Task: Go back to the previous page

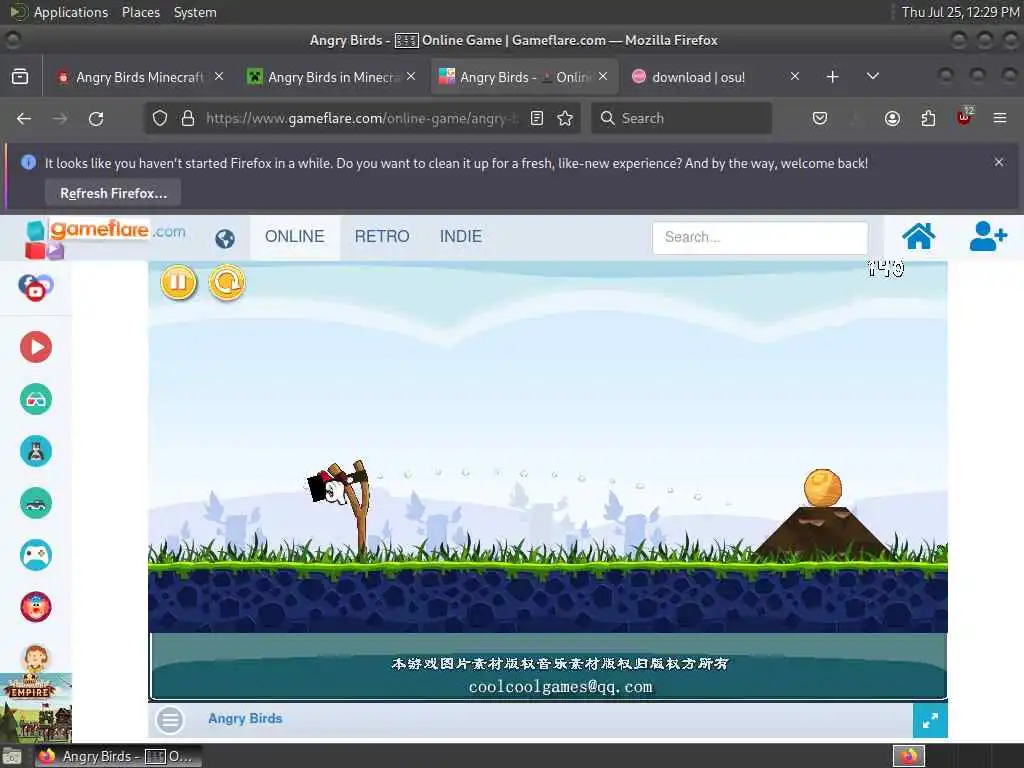Action: coord(24,118)
